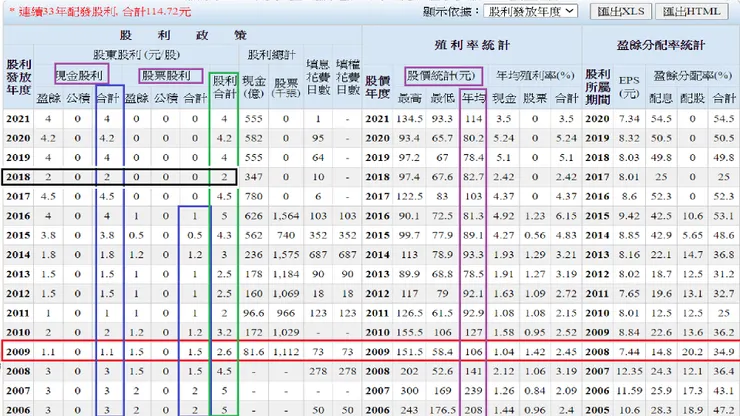The image size is (740, 416).
Task: Click the 盈餘分配率(%) header
Action: coord(692,76)
